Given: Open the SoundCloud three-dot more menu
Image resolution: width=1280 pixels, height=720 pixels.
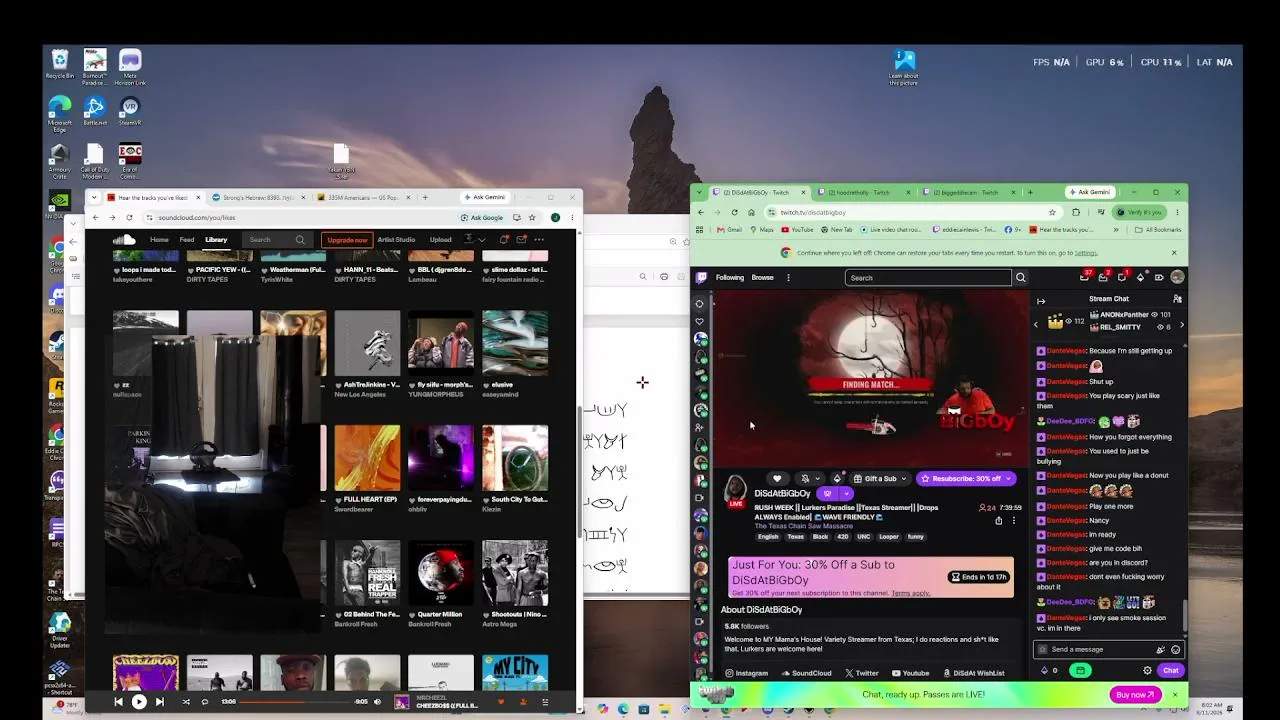Looking at the screenshot, I should 539,240.
